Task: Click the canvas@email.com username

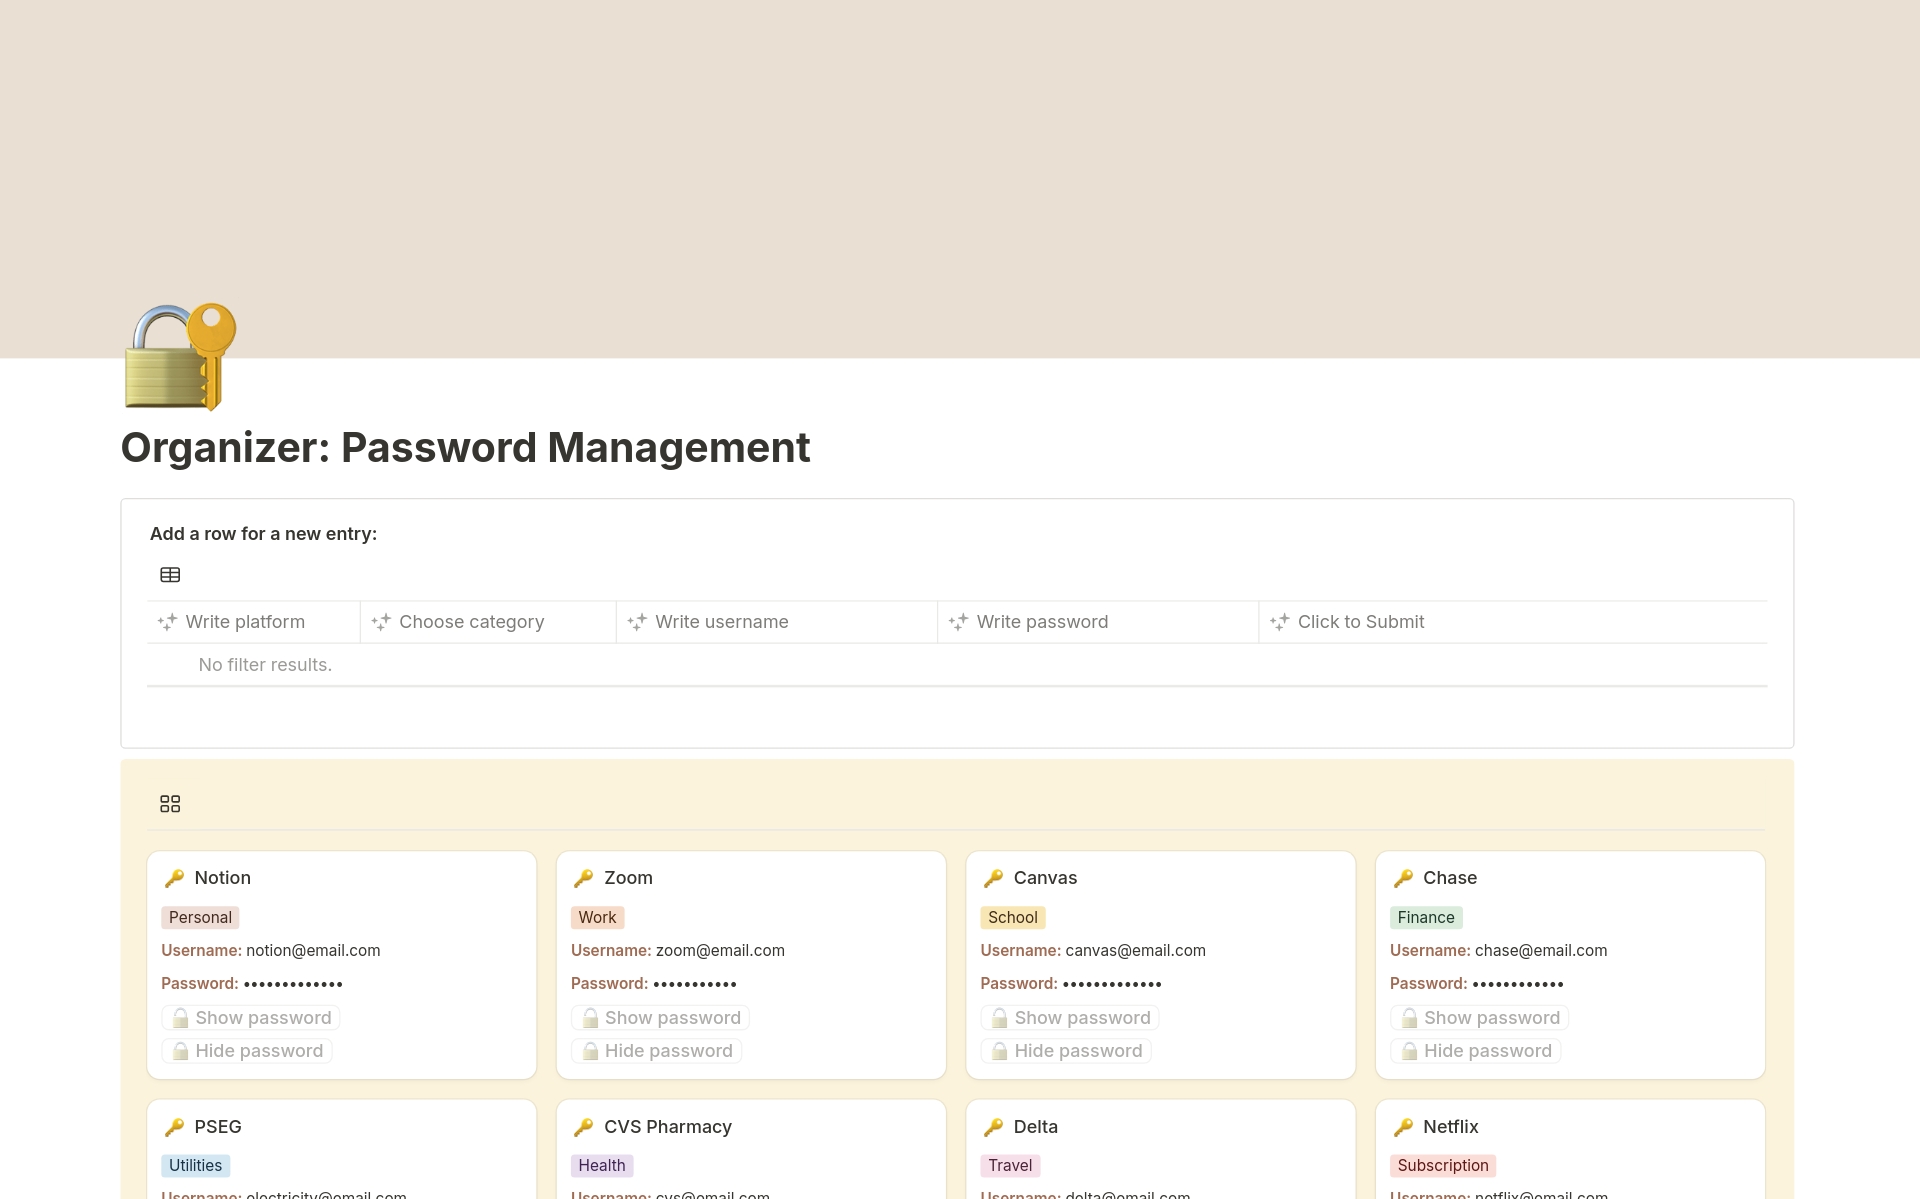Action: tap(1135, 951)
